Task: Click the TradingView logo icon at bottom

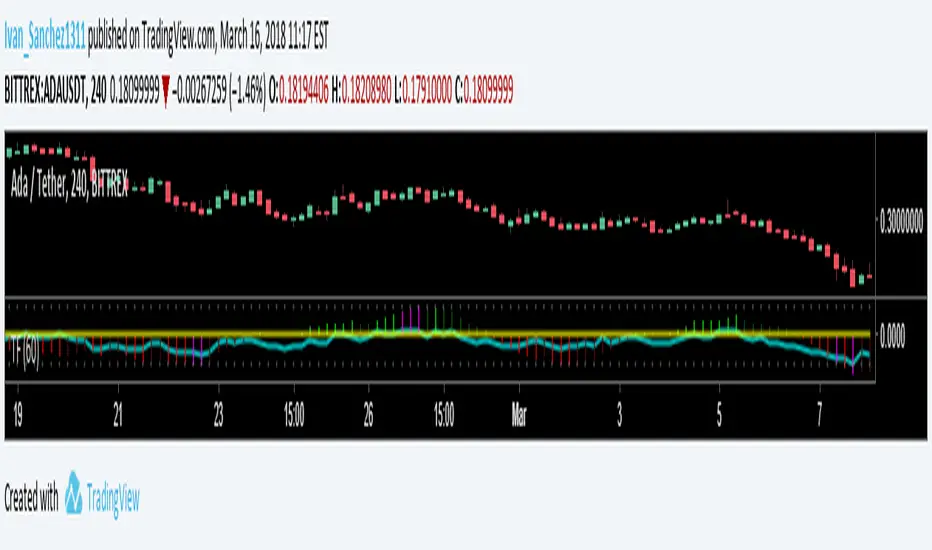Action: 74,493
